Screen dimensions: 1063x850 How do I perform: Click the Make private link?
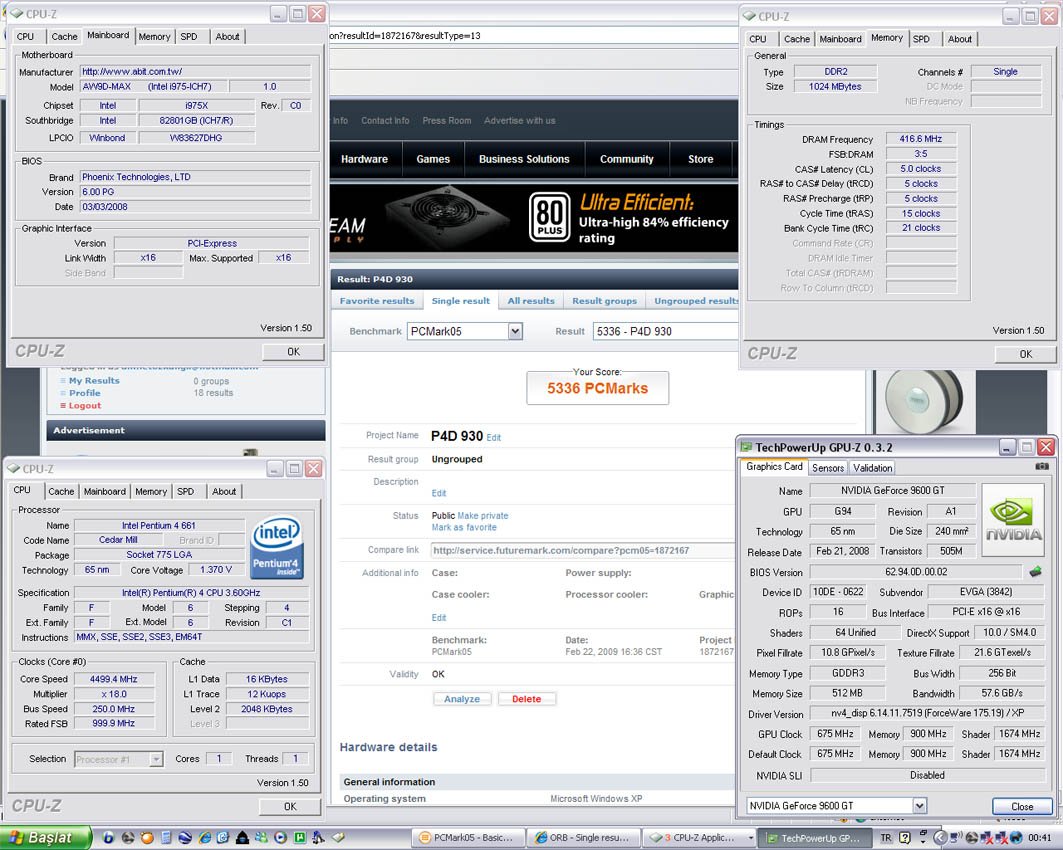click(483, 516)
